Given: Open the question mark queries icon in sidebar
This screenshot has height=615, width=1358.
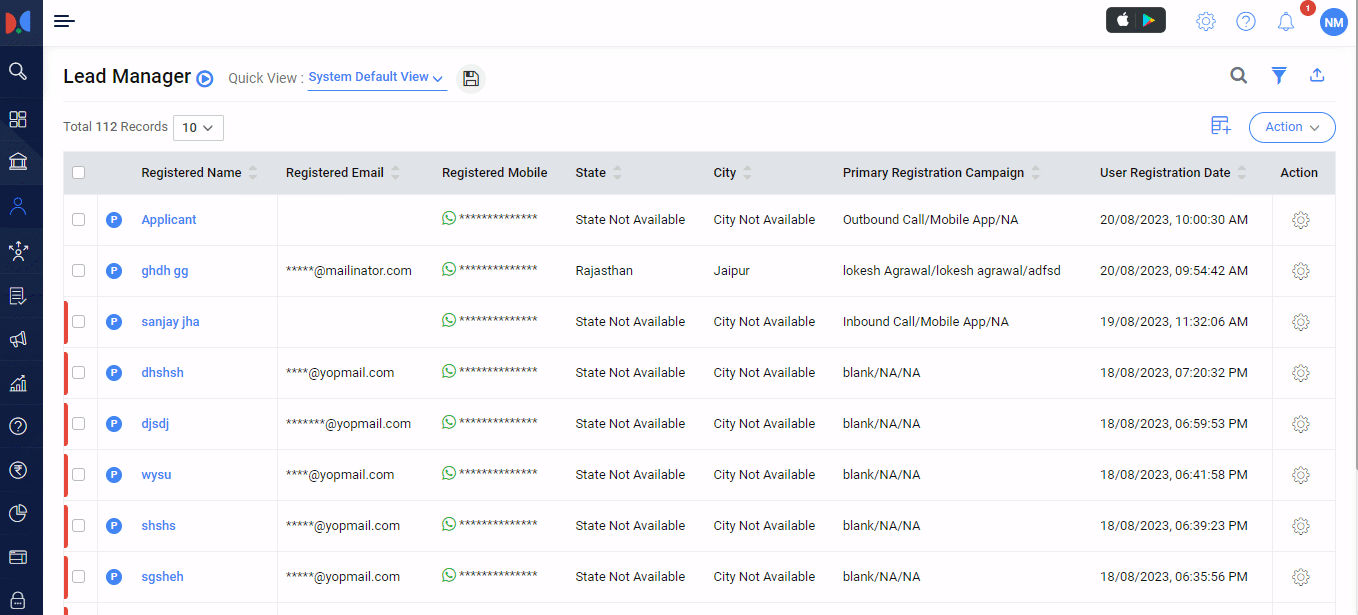Looking at the screenshot, I should [x=18, y=426].
